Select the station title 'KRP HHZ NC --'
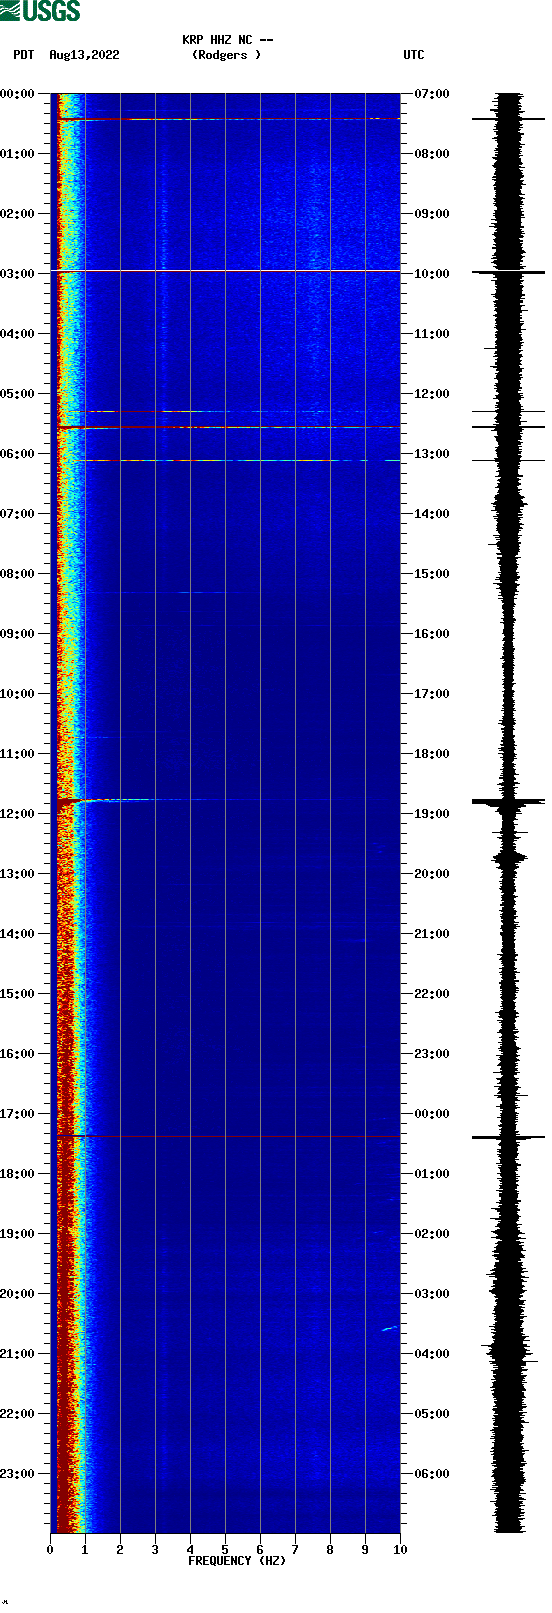The width and height of the screenshot is (552, 1613). [x=228, y=40]
